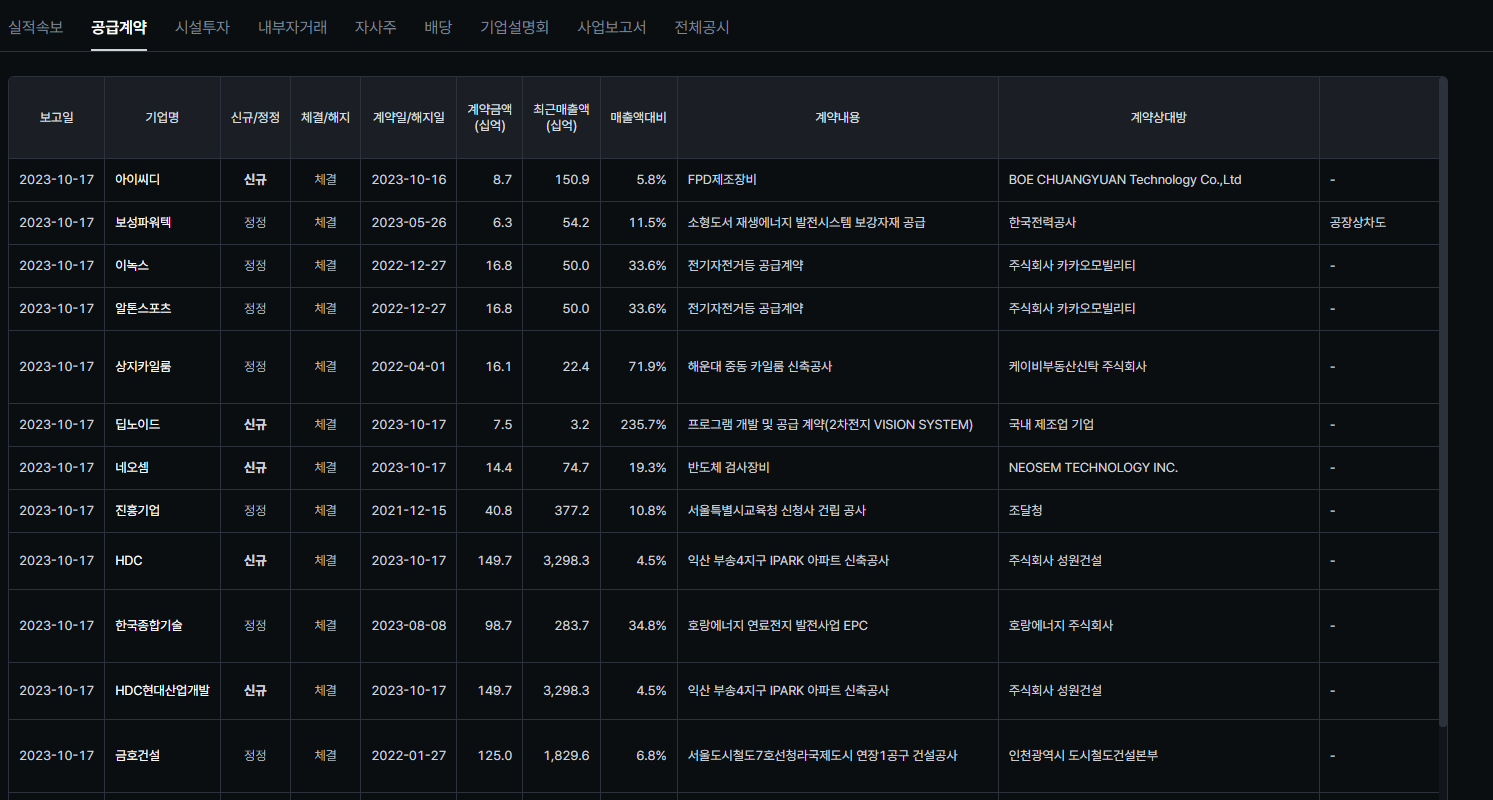Open company HDC현대산업개발
The image size is (1493, 800).
click(x=162, y=691)
